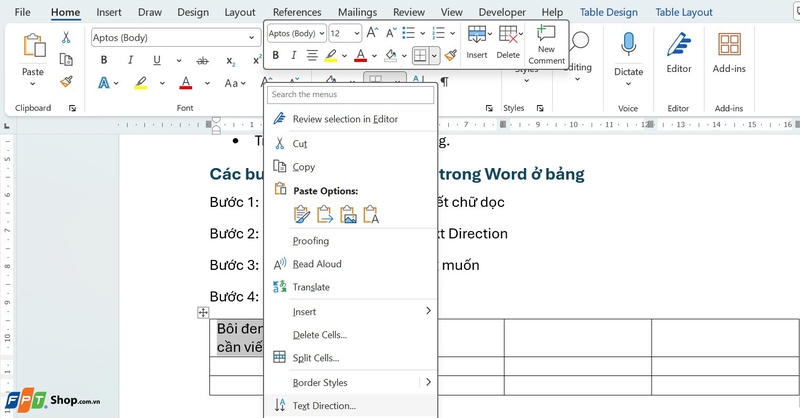Toggle Strikethrough formatting
Screen dimensions: 800x418
point(203,61)
